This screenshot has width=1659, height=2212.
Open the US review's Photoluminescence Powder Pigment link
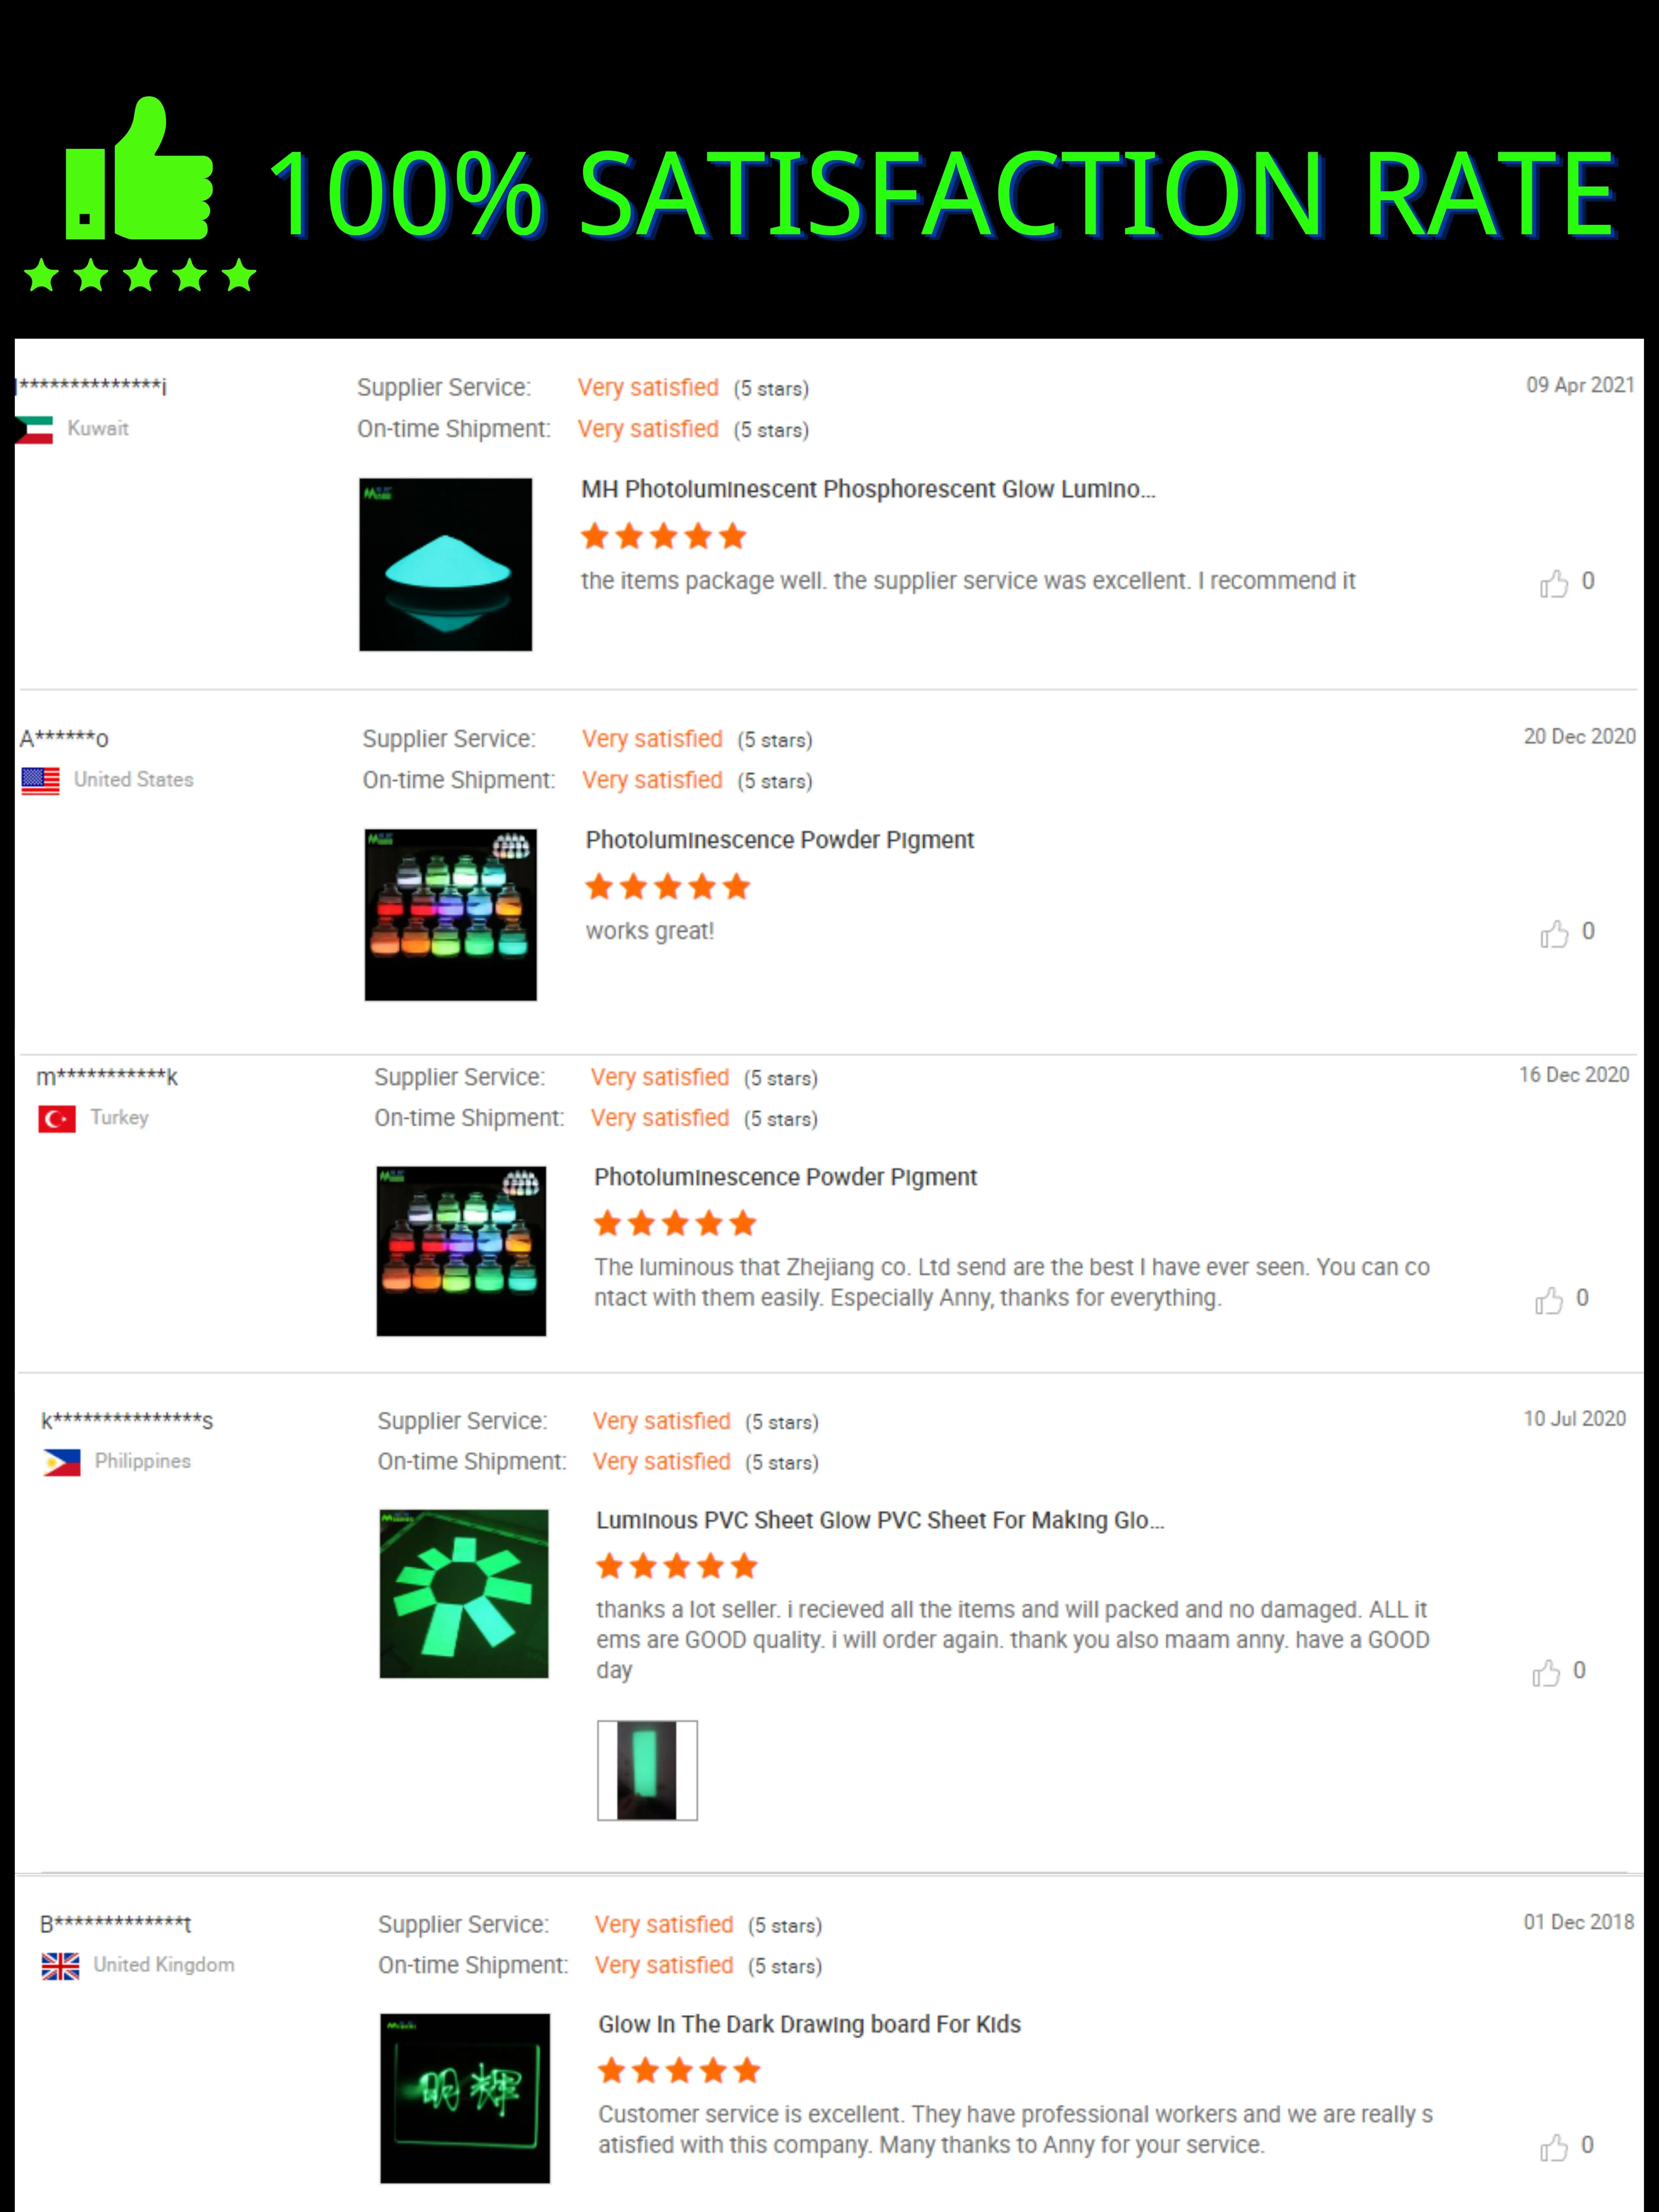point(779,840)
